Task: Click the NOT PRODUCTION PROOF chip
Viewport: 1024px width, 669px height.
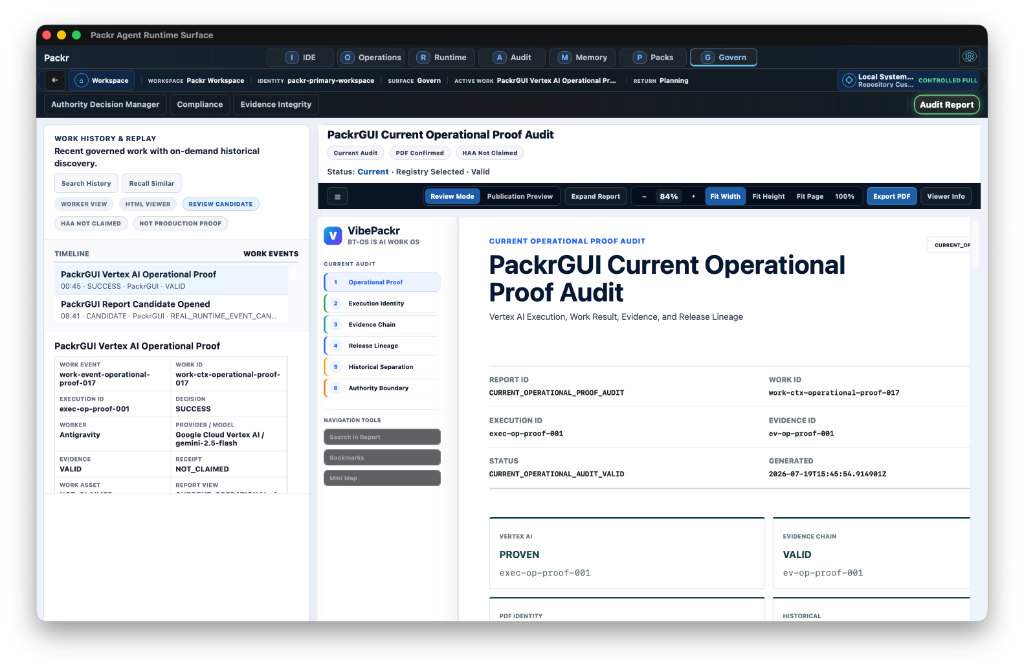Action: [x=180, y=223]
